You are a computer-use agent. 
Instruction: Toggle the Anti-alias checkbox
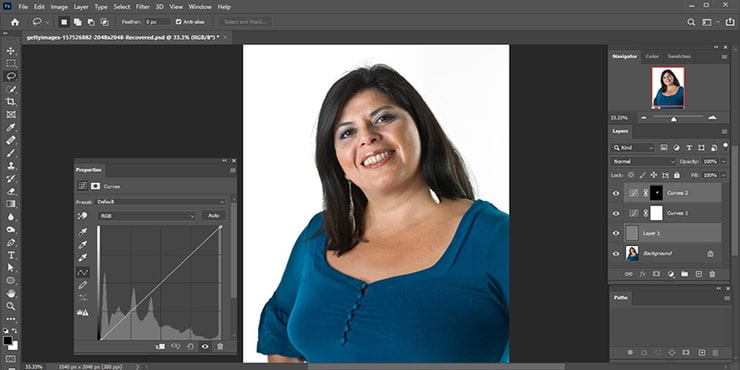tap(179, 22)
